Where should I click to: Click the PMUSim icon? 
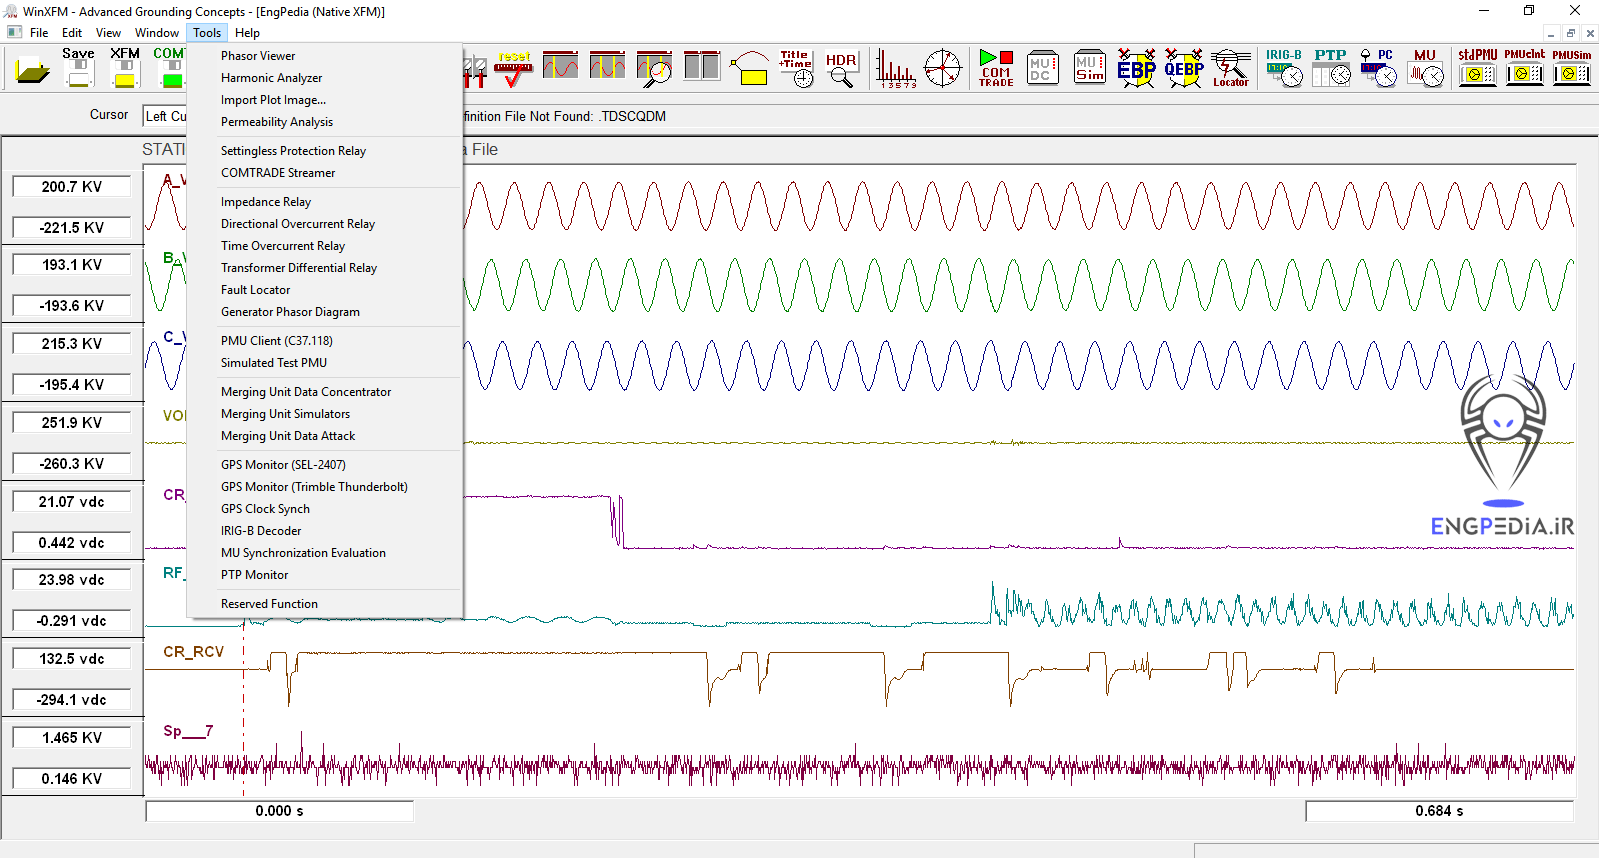click(1571, 68)
